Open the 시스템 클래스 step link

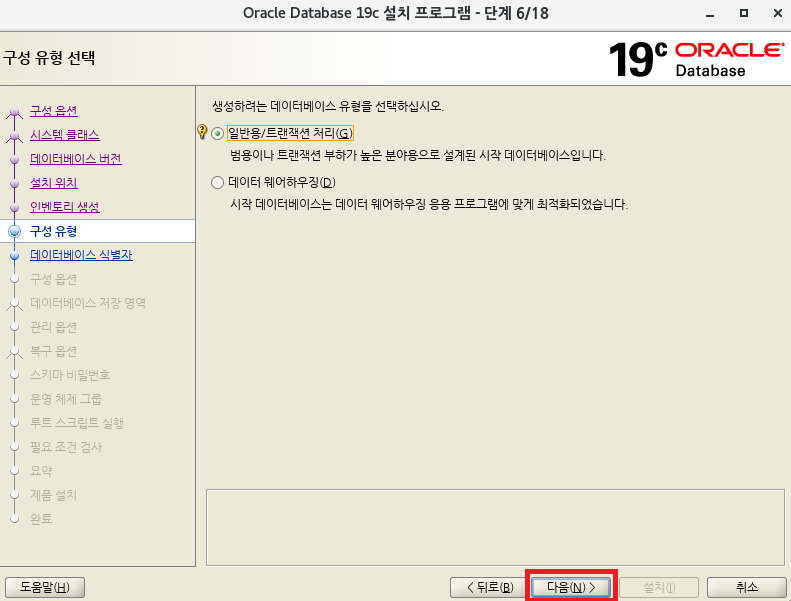point(65,135)
